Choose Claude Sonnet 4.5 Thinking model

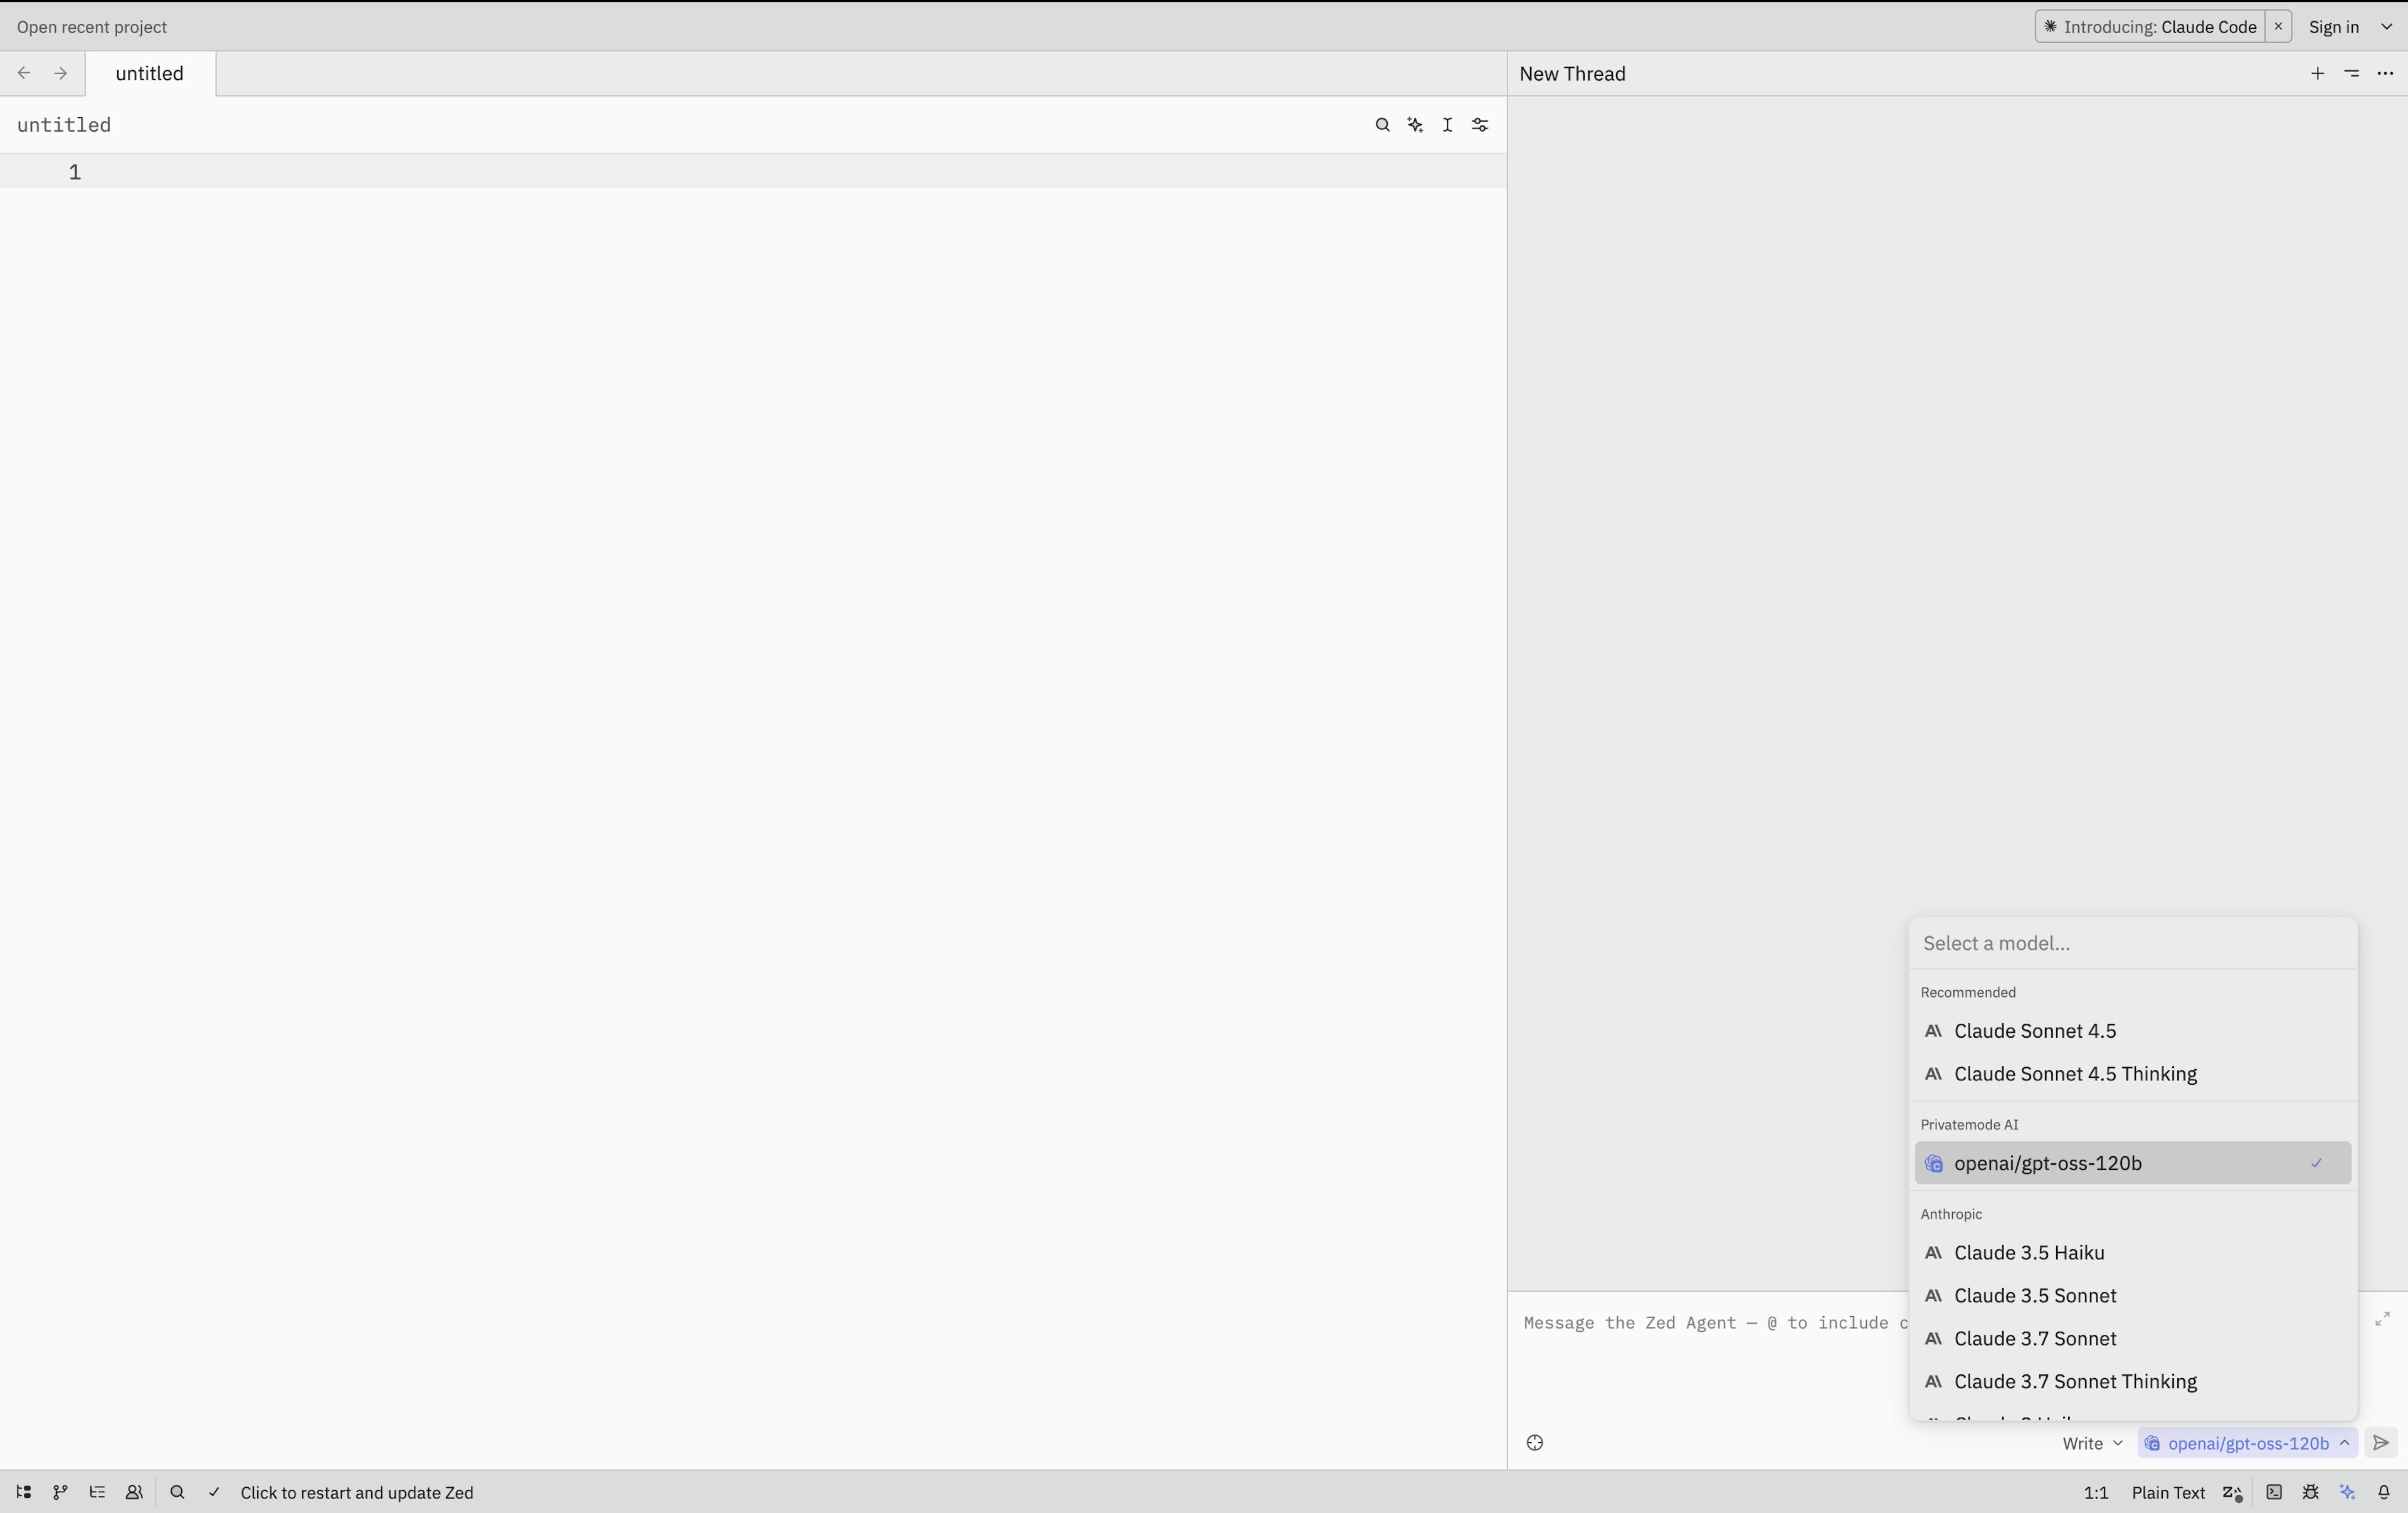tap(2075, 1074)
